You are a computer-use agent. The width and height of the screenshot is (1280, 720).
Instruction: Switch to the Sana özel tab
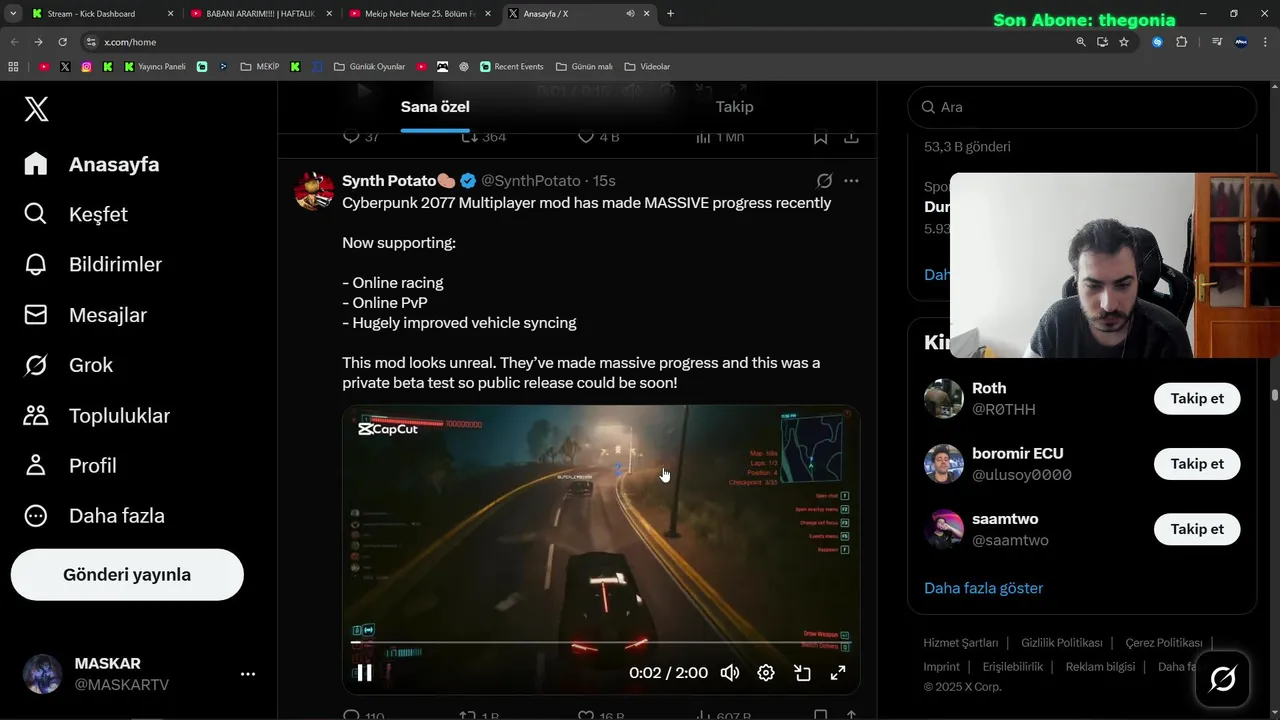point(435,107)
